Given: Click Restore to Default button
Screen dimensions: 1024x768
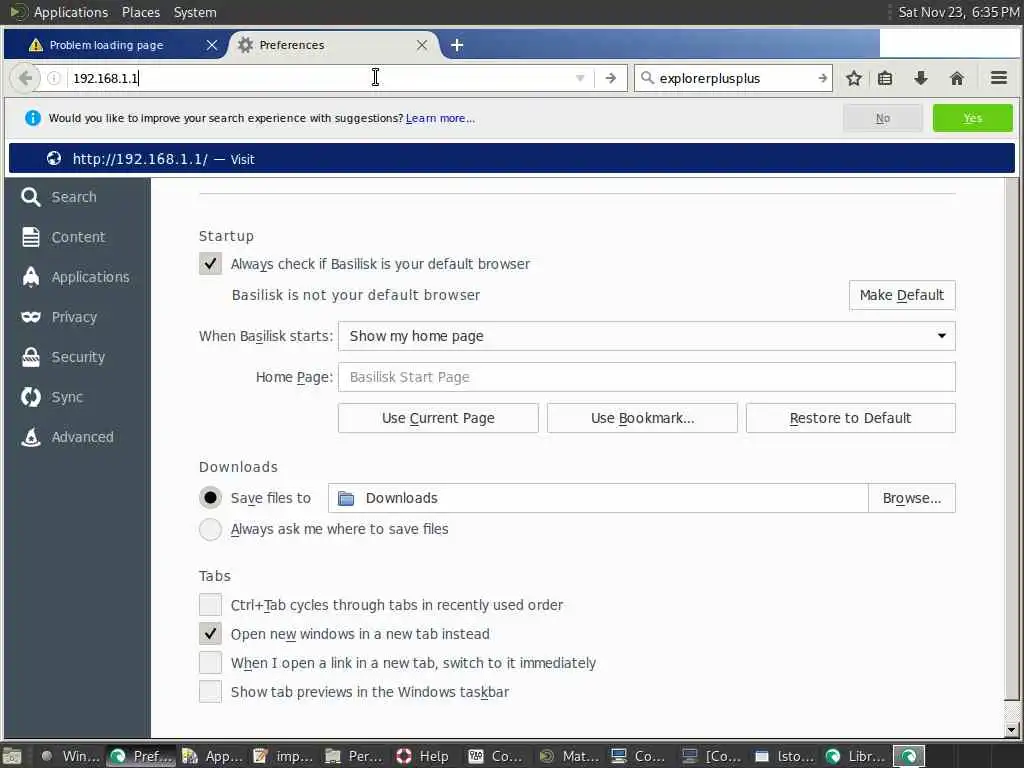Looking at the screenshot, I should pos(850,418).
